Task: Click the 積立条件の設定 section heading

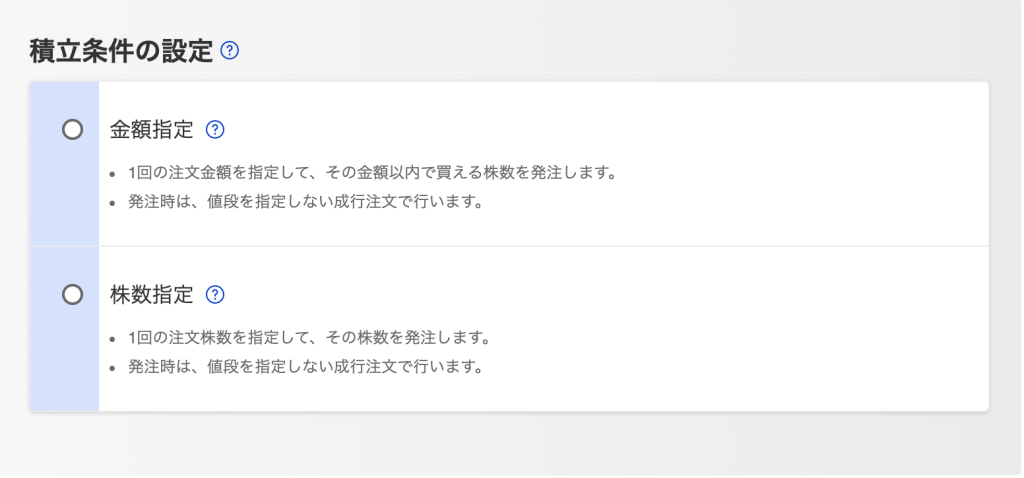Action: 121,51
